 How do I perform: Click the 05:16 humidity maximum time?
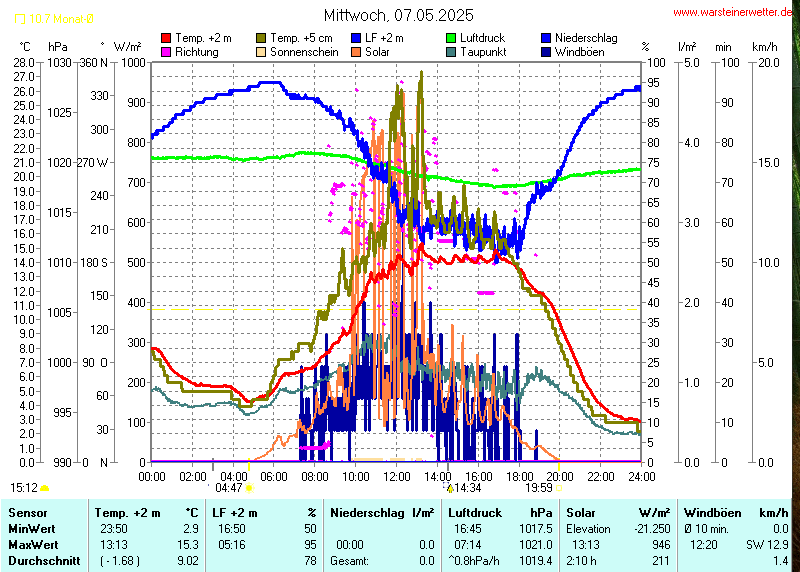click(x=232, y=544)
